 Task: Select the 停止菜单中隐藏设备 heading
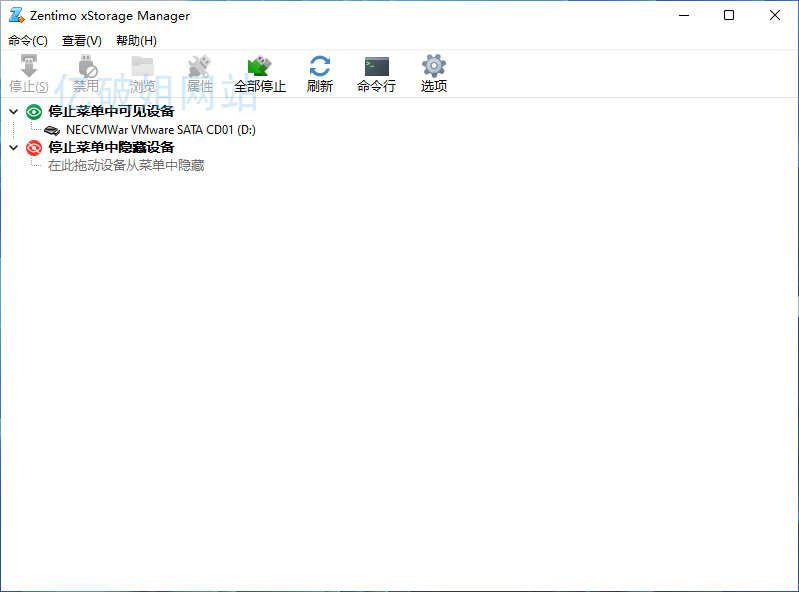click(x=111, y=147)
